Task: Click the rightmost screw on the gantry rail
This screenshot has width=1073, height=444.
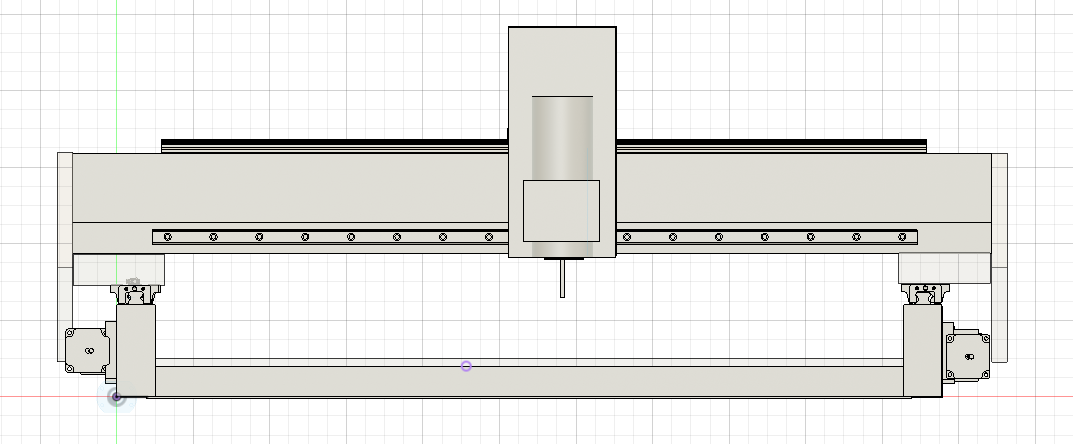Action: (x=902, y=237)
